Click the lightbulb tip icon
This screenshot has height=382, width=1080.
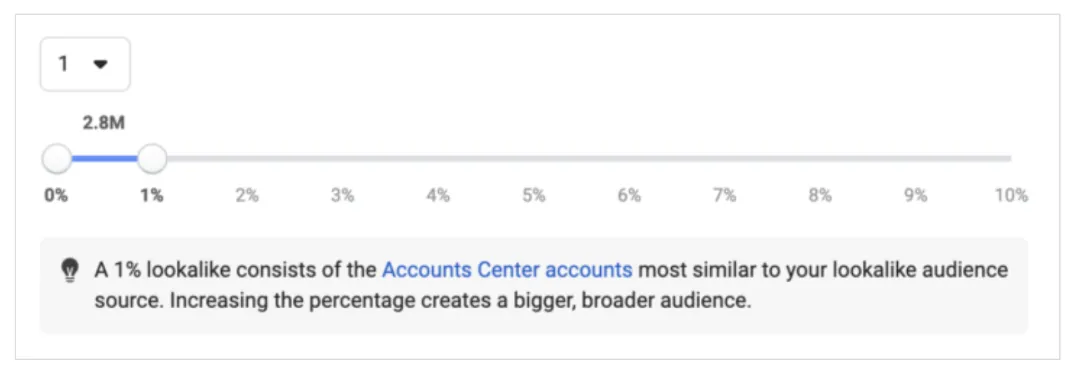(69, 271)
